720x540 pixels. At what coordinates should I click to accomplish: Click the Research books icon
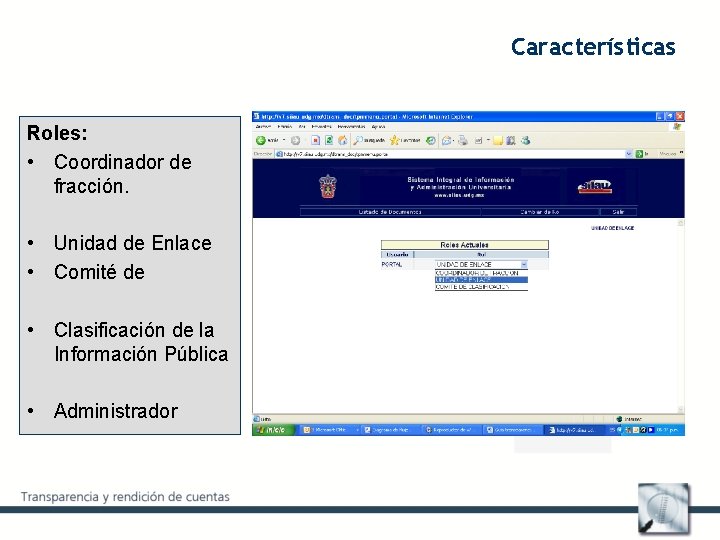point(511,141)
